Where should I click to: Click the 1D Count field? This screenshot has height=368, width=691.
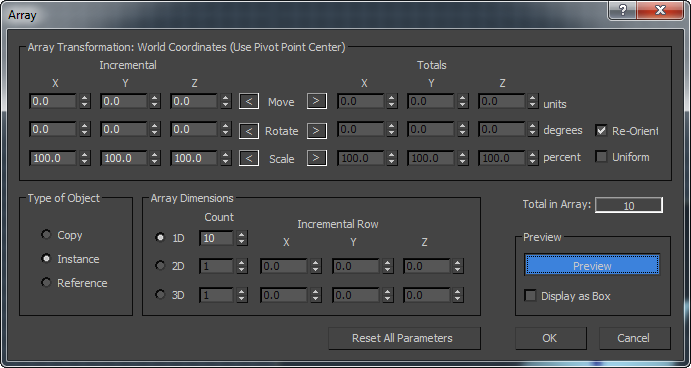[x=216, y=238]
